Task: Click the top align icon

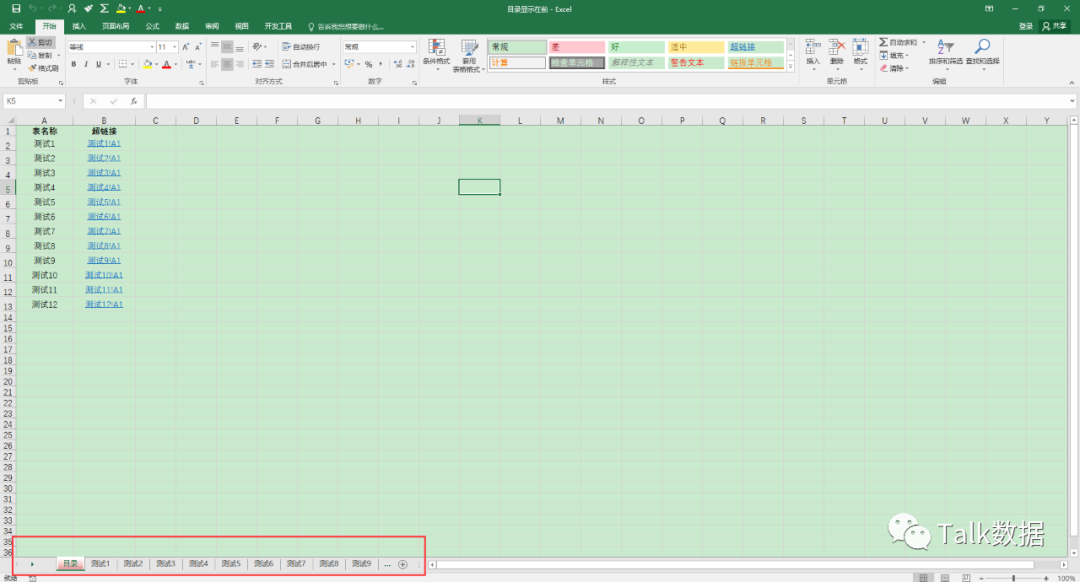Action: (215, 47)
